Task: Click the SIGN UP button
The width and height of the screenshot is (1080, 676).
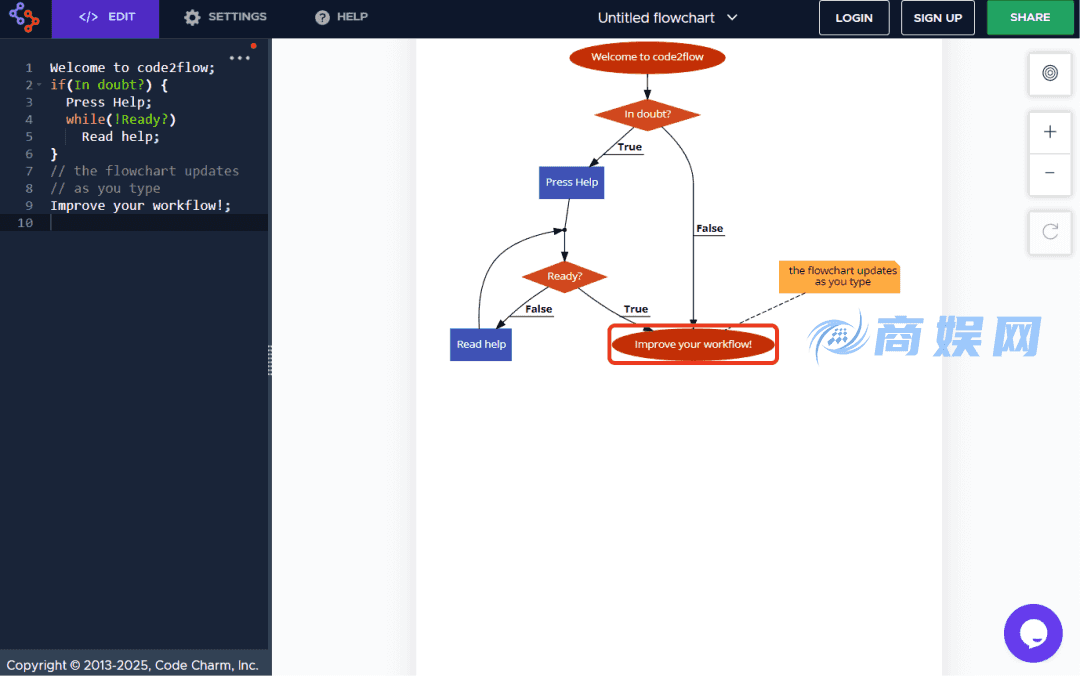Action: pos(937,18)
